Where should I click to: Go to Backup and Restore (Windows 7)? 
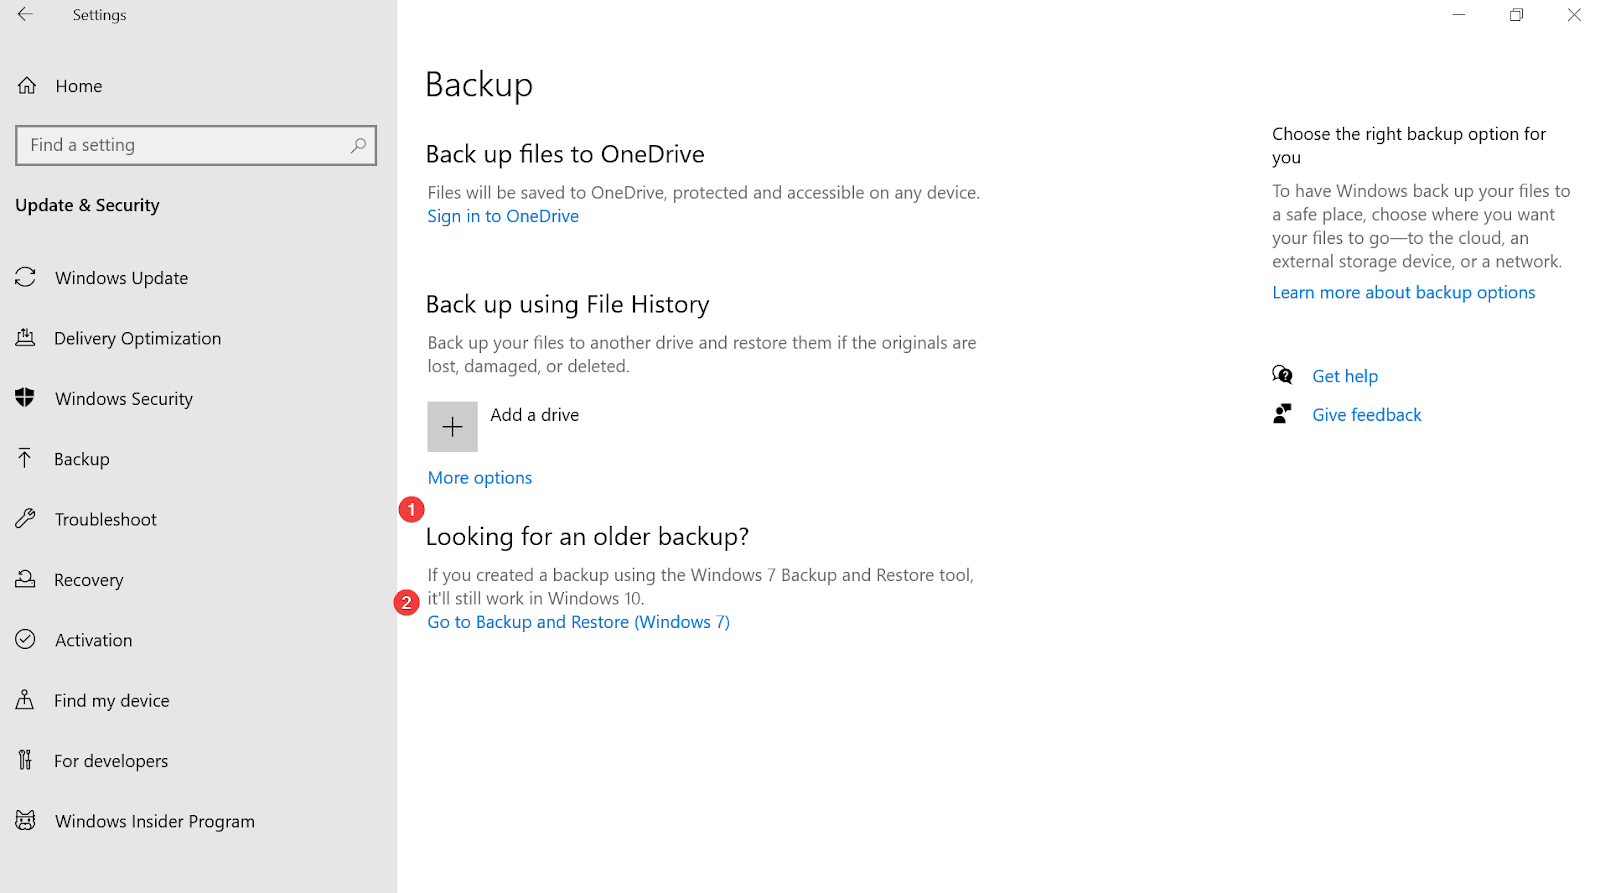point(578,622)
